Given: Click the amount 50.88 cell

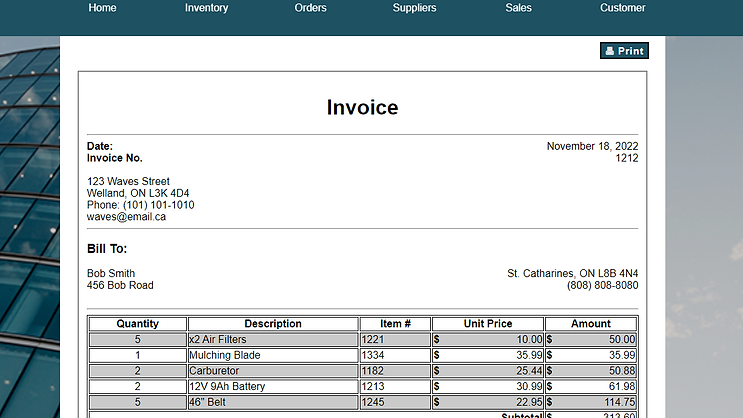Looking at the screenshot, I should coord(590,371).
